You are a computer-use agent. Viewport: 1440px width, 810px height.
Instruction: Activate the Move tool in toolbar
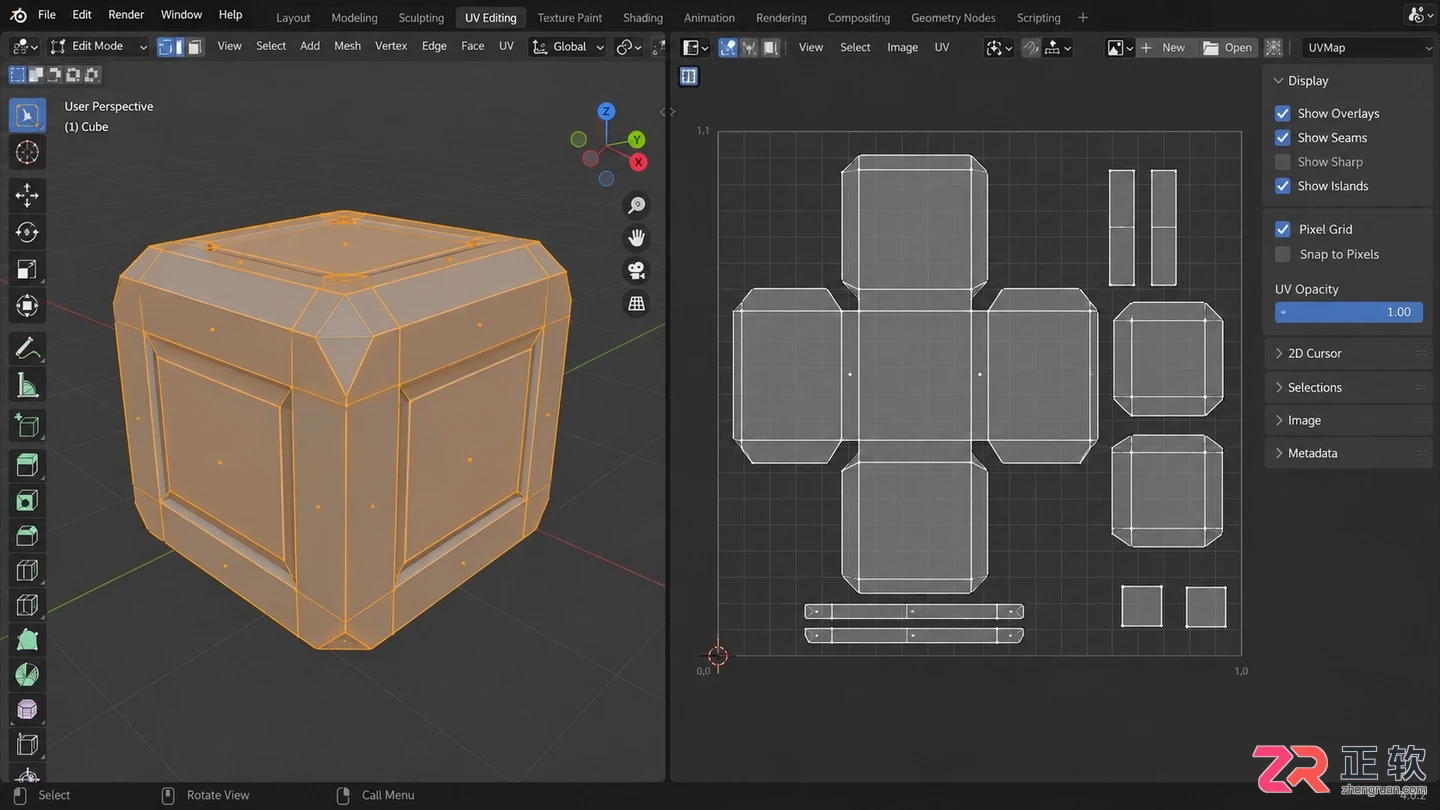pos(27,195)
